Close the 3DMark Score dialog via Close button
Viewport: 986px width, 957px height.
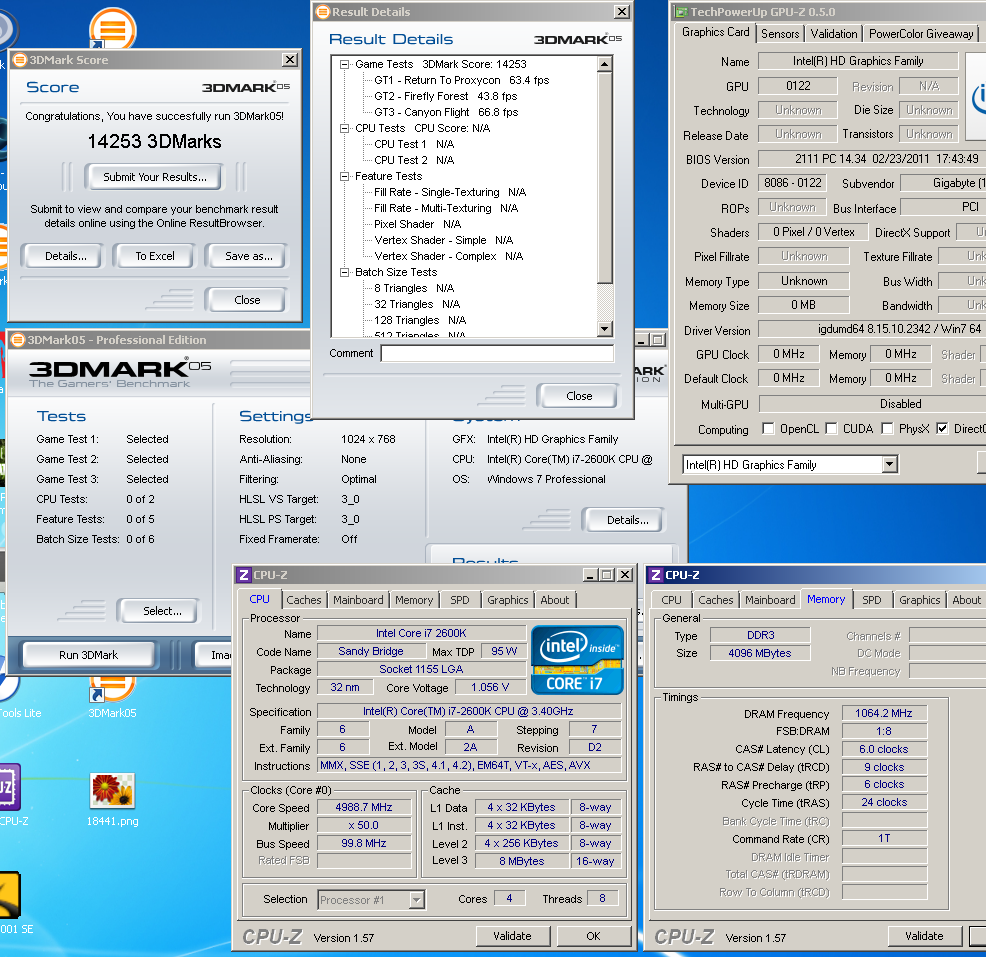tap(247, 300)
